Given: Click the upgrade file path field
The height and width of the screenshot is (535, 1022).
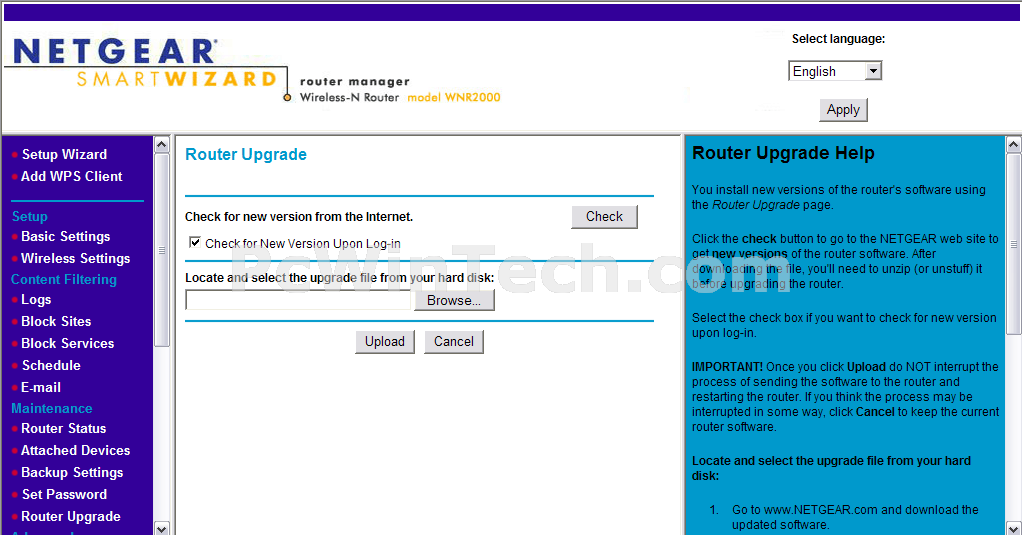Looking at the screenshot, I should click(x=299, y=300).
